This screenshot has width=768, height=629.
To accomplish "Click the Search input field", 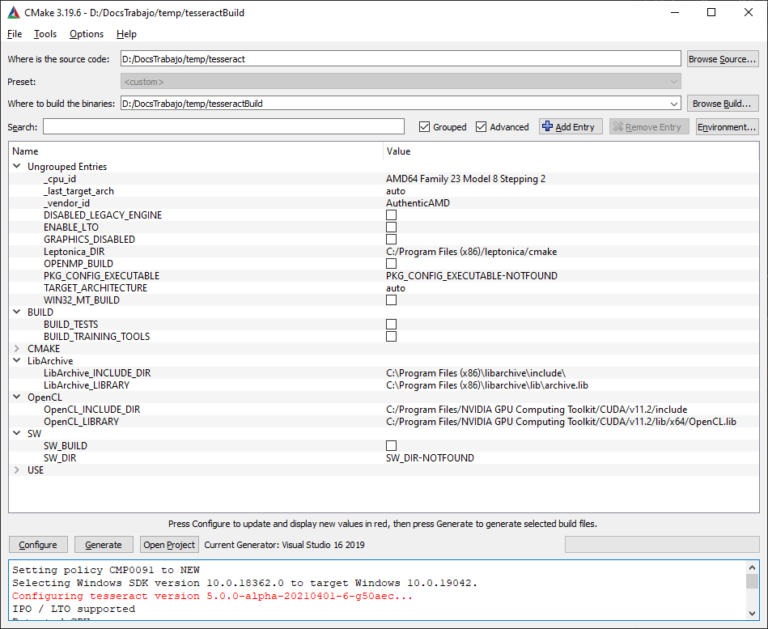I will click(x=224, y=126).
